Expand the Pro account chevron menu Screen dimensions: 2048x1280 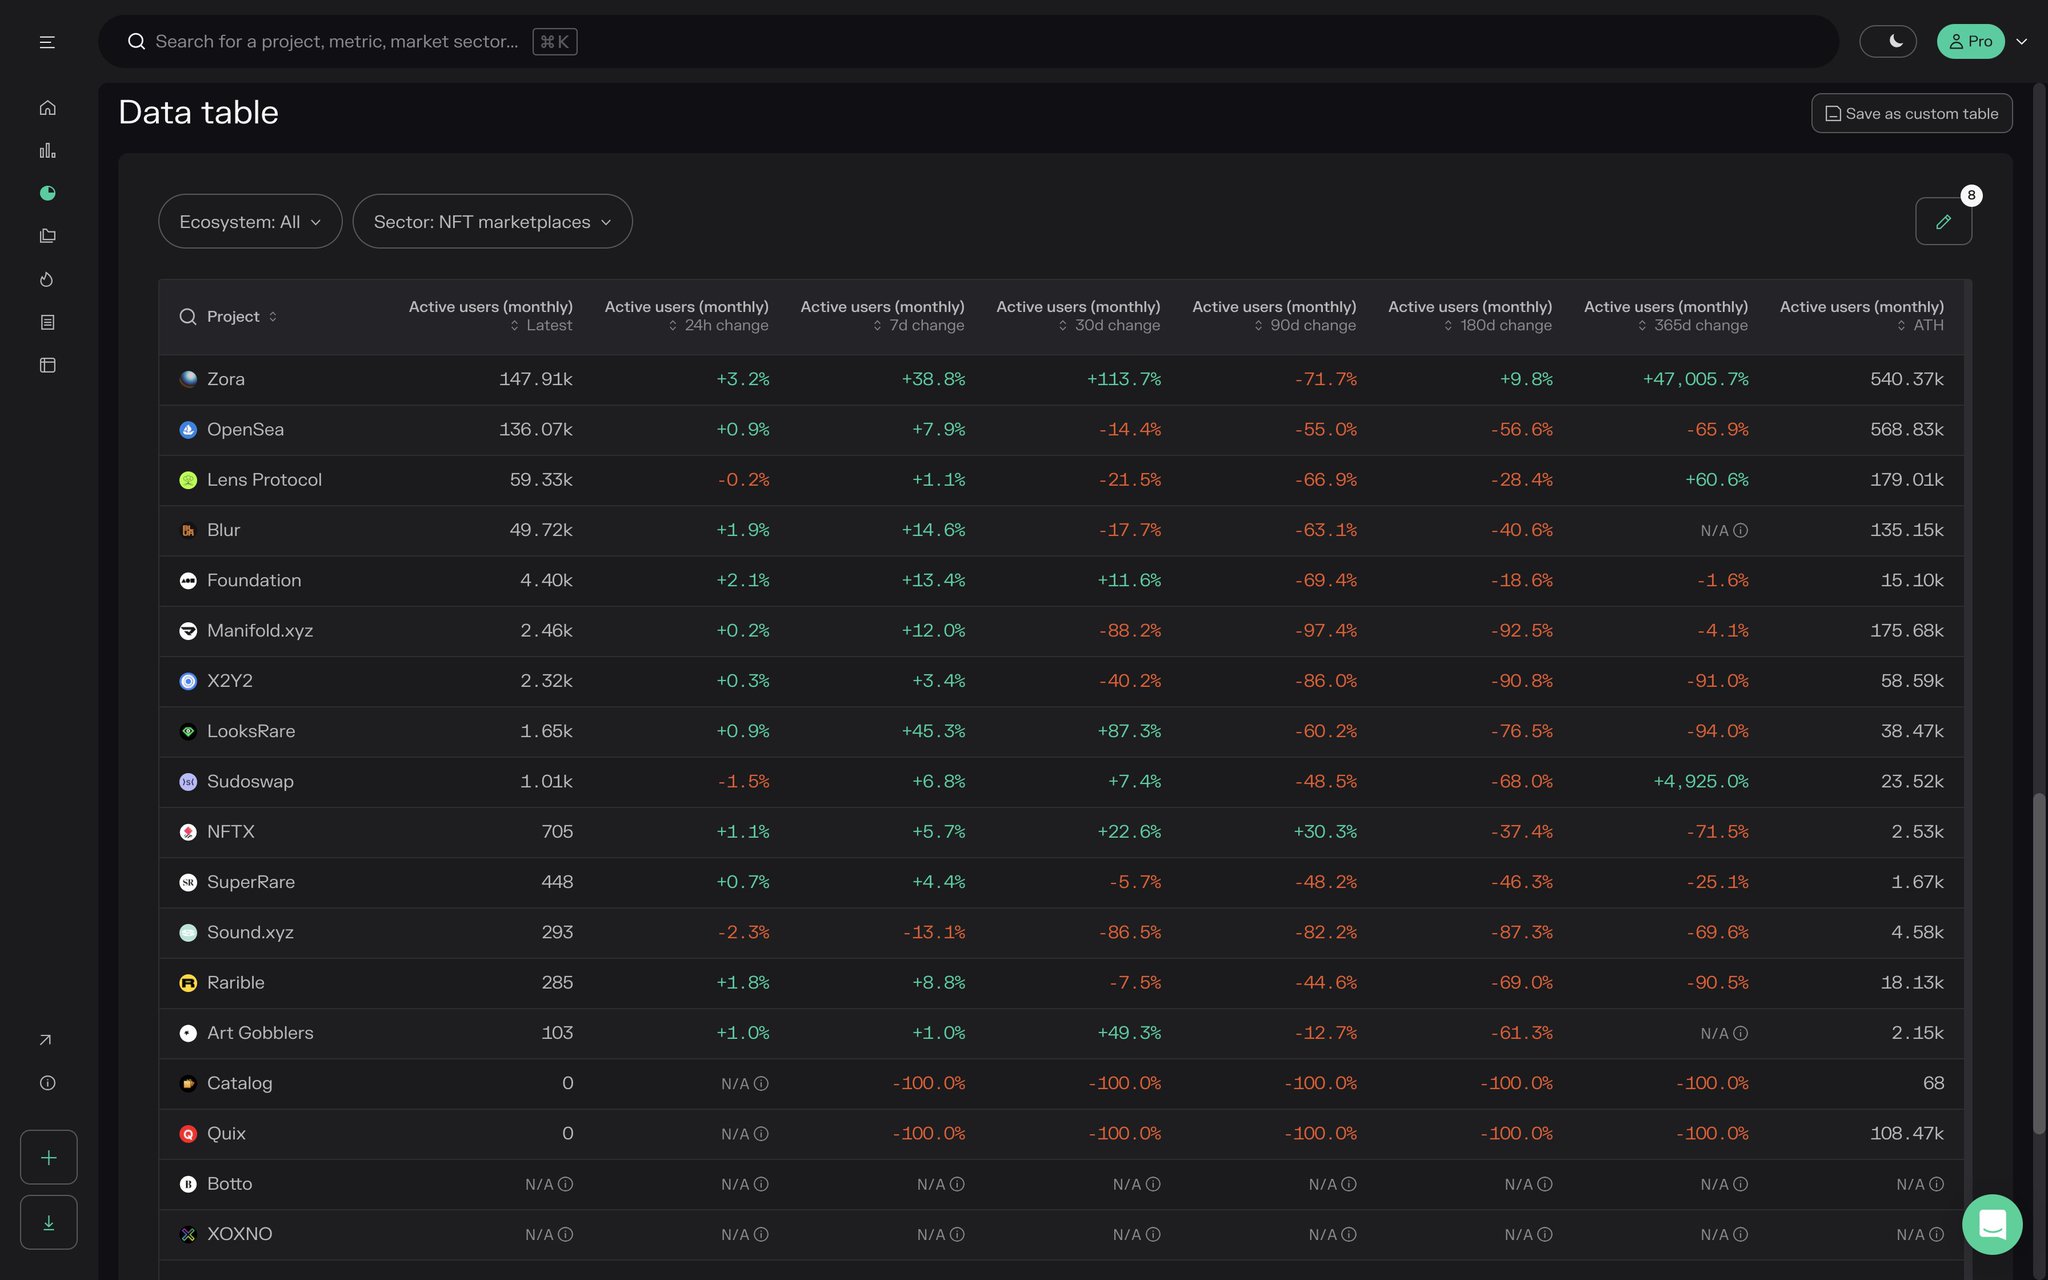2021,42
